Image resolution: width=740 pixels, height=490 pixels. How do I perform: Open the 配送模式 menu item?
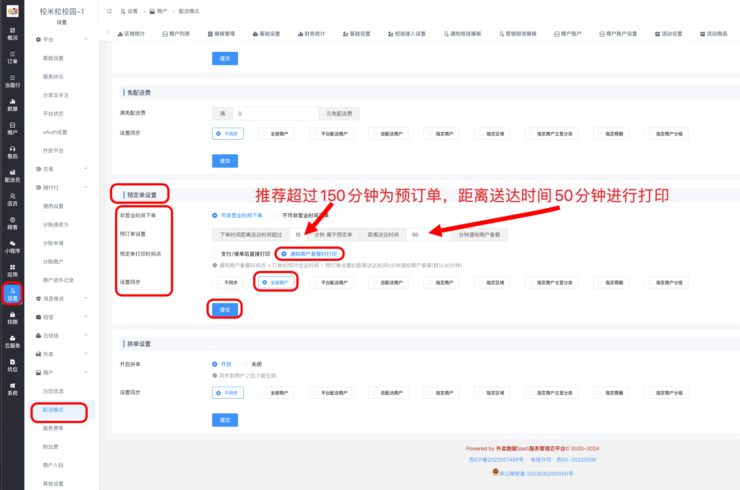pyautogui.click(x=53, y=410)
